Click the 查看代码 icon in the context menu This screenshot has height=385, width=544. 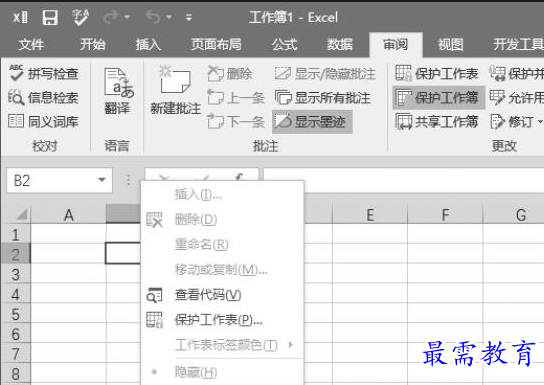(x=154, y=295)
